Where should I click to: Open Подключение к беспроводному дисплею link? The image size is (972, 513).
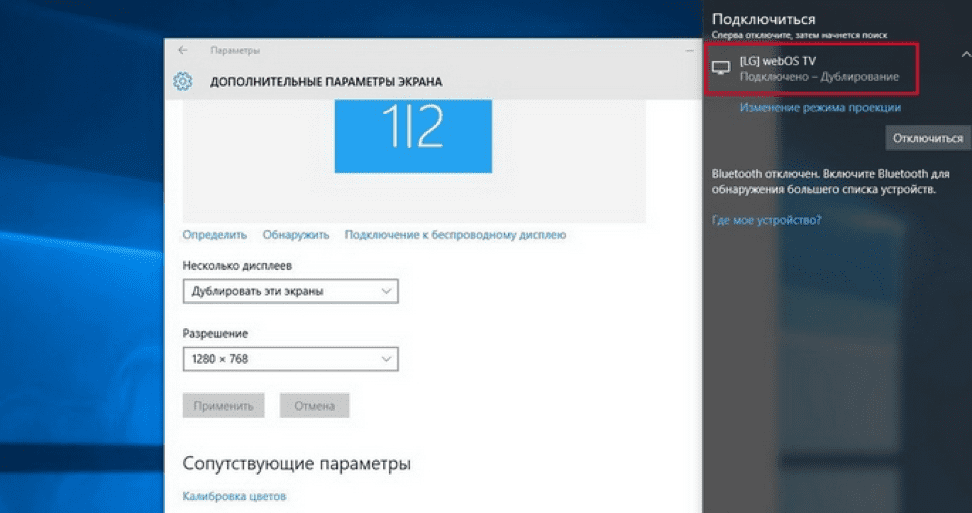pyautogui.click(x=455, y=235)
